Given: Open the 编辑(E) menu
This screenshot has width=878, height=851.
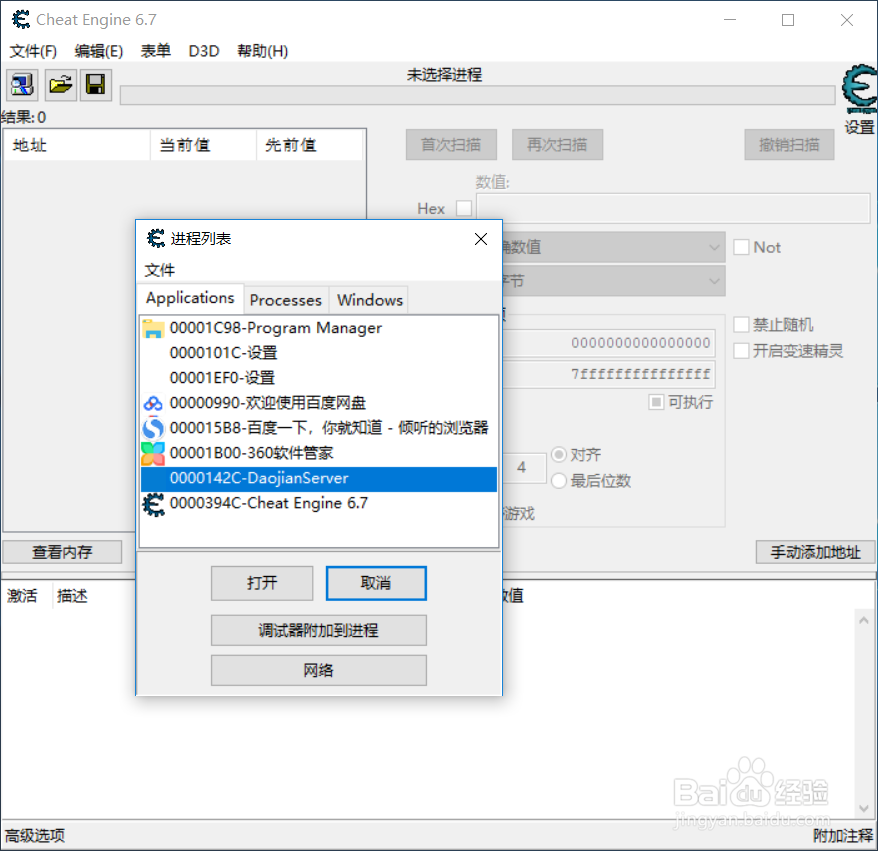Looking at the screenshot, I should (x=99, y=51).
